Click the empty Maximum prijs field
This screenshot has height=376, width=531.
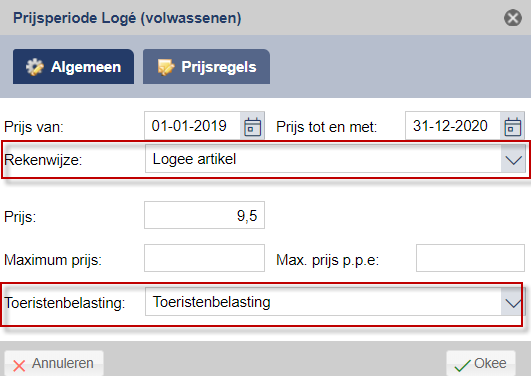point(204,258)
